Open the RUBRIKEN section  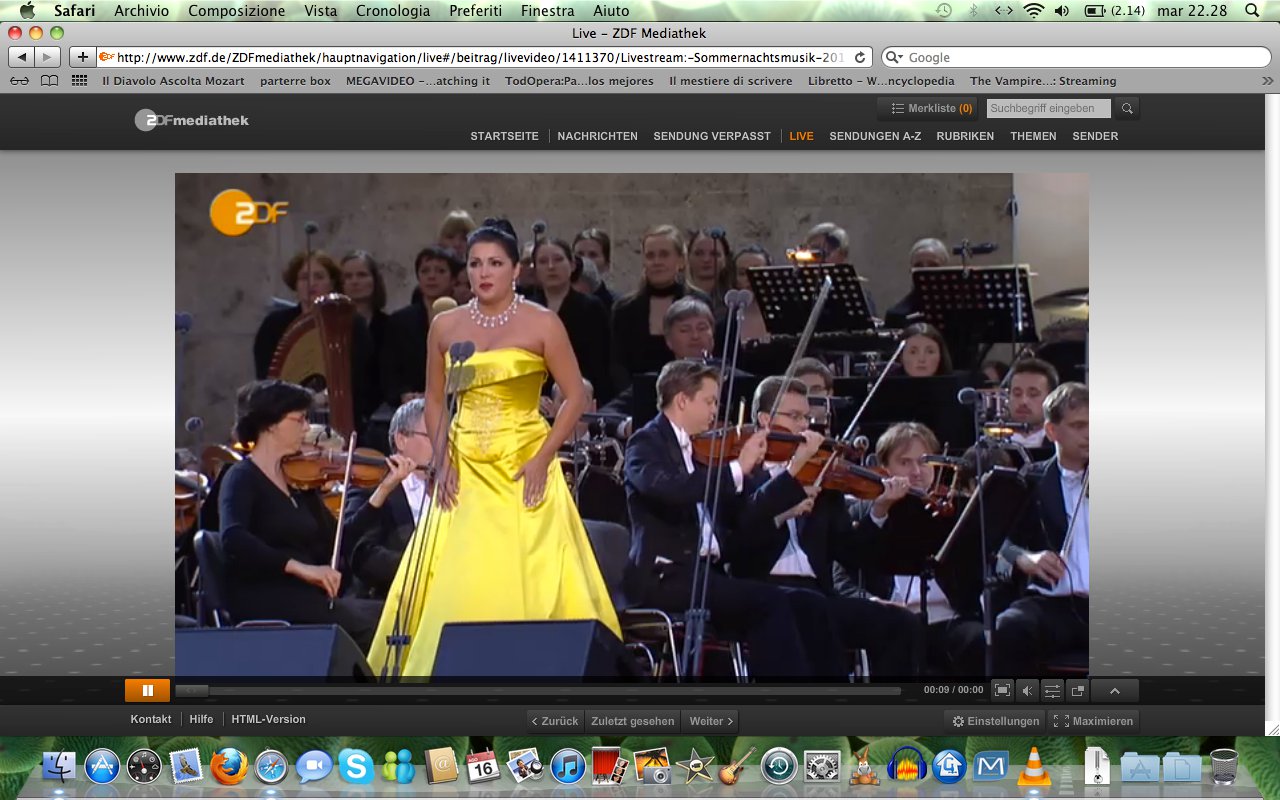(x=965, y=136)
